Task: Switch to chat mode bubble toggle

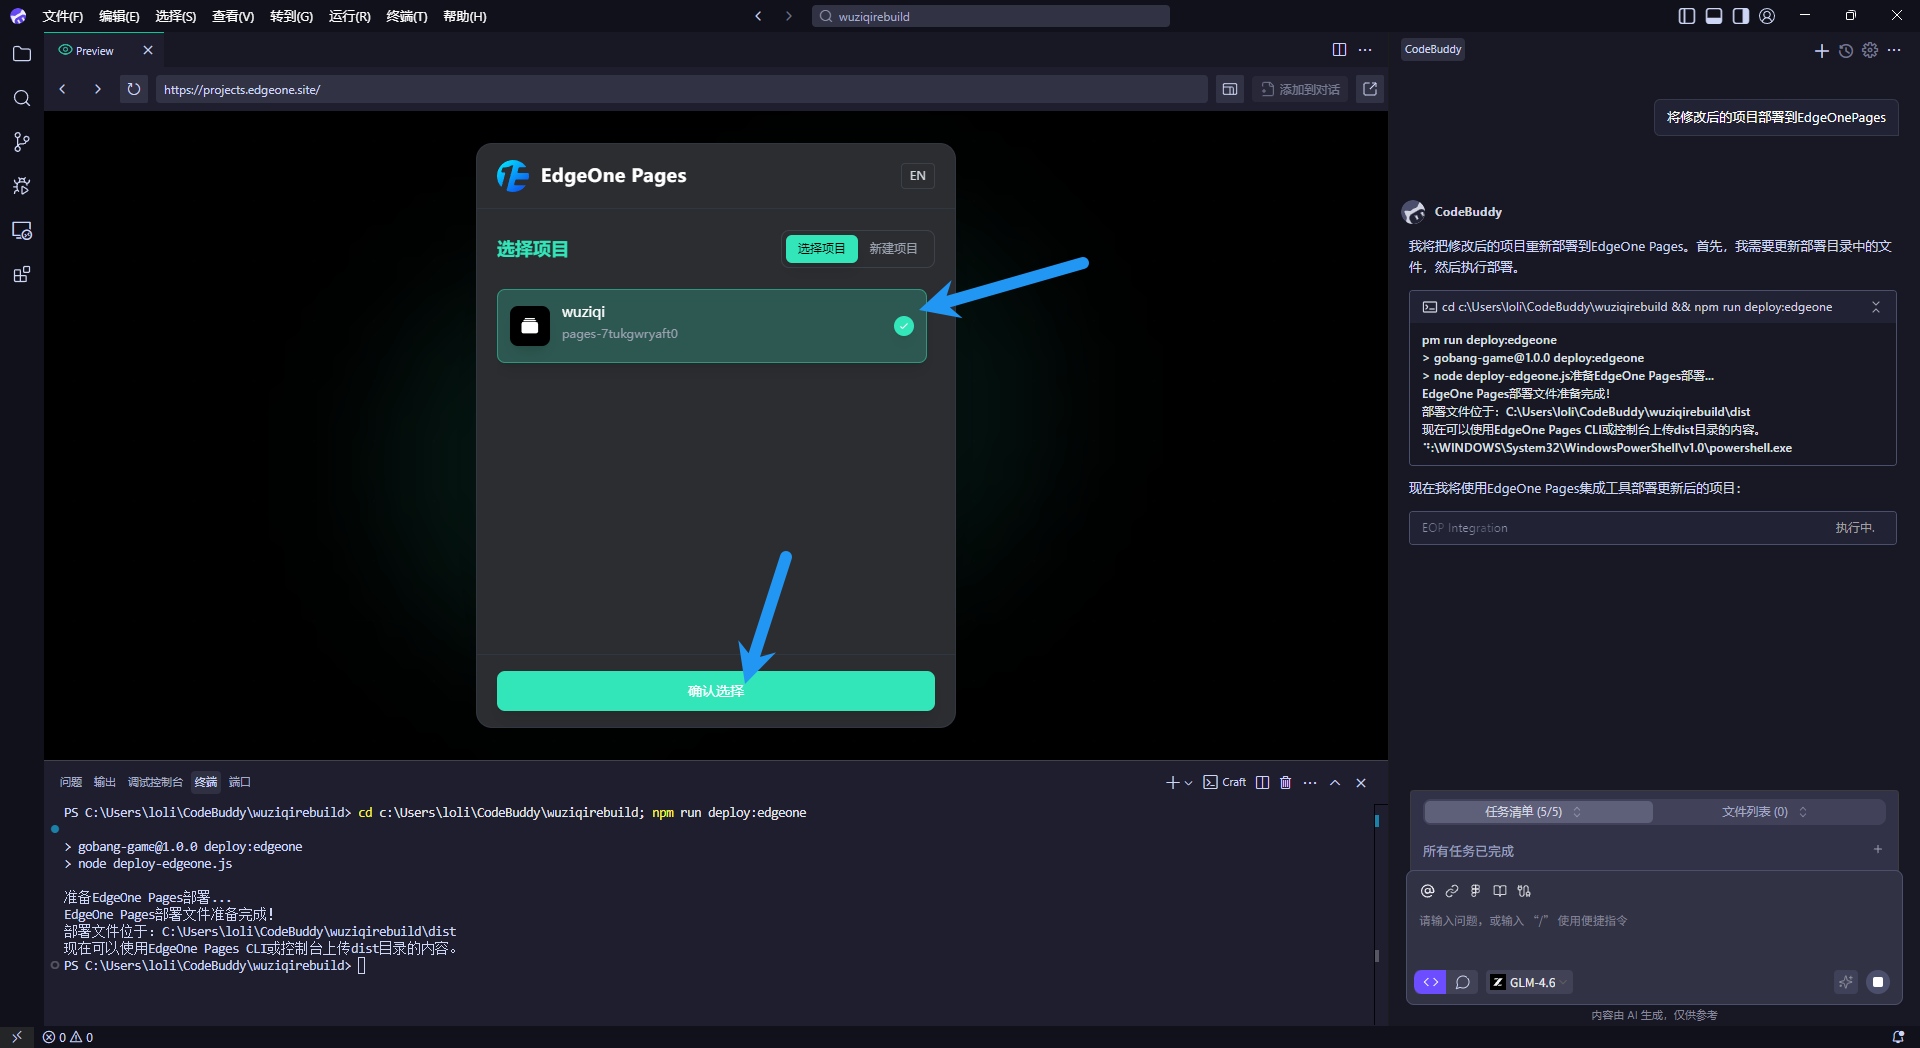Action: pyautogui.click(x=1462, y=982)
